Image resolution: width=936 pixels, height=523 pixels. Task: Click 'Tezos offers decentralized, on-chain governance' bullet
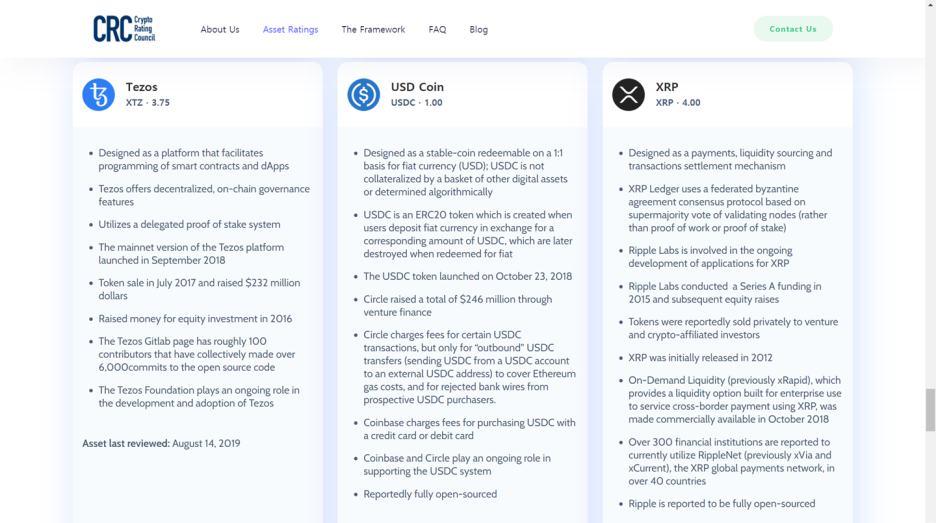point(204,195)
